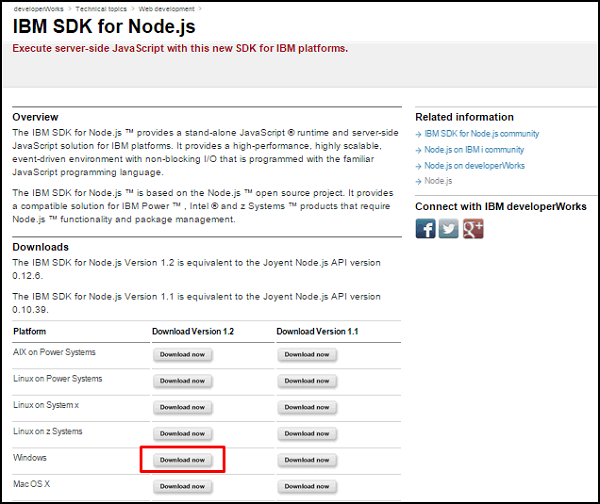The width and height of the screenshot is (600, 504).
Task: Select the AIX on Power Systems row label
Action: click(54, 352)
